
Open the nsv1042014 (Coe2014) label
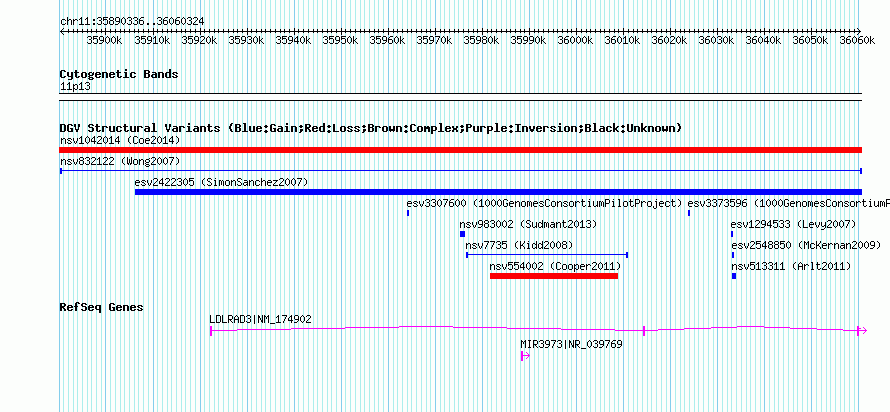coord(120,140)
